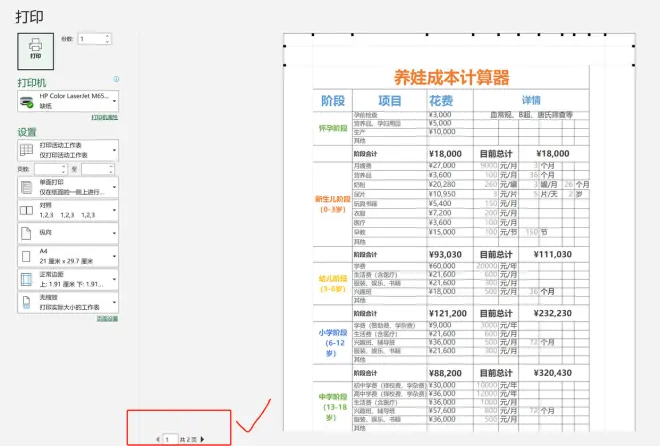Click the ¥15,000 cost cell
660x446 pixels.
click(442, 232)
